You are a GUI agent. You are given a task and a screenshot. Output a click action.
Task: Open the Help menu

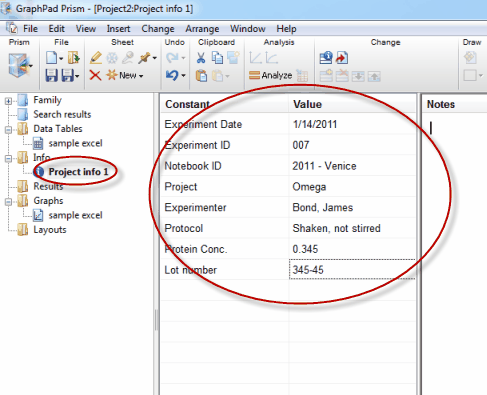[286, 29]
